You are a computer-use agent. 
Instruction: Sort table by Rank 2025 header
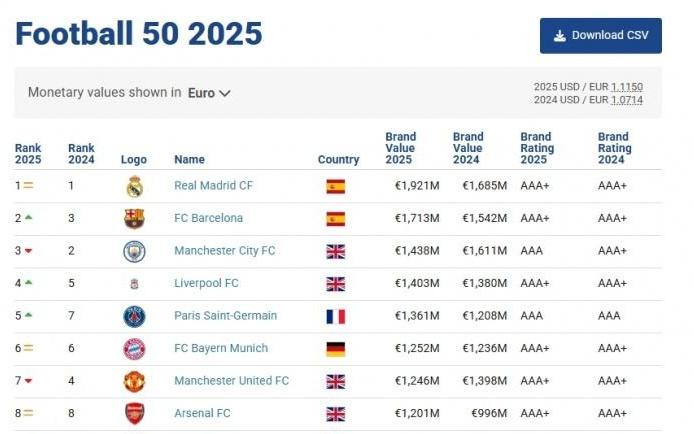pos(28,154)
